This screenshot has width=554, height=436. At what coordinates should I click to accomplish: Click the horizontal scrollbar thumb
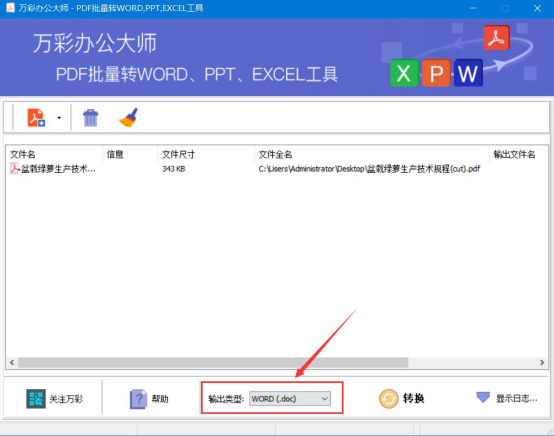coord(213,363)
